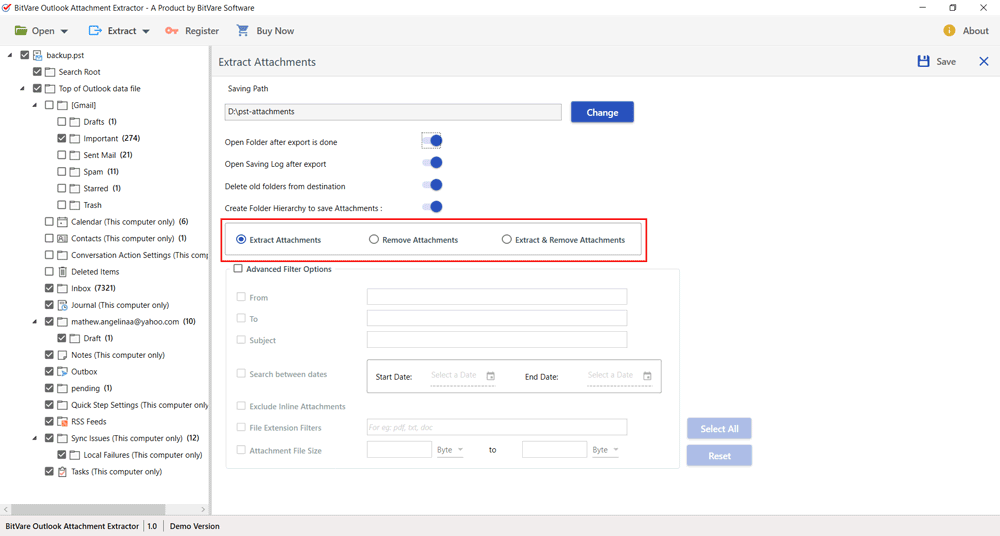Click the Register key icon
The height and width of the screenshot is (536, 1000).
pos(172,31)
